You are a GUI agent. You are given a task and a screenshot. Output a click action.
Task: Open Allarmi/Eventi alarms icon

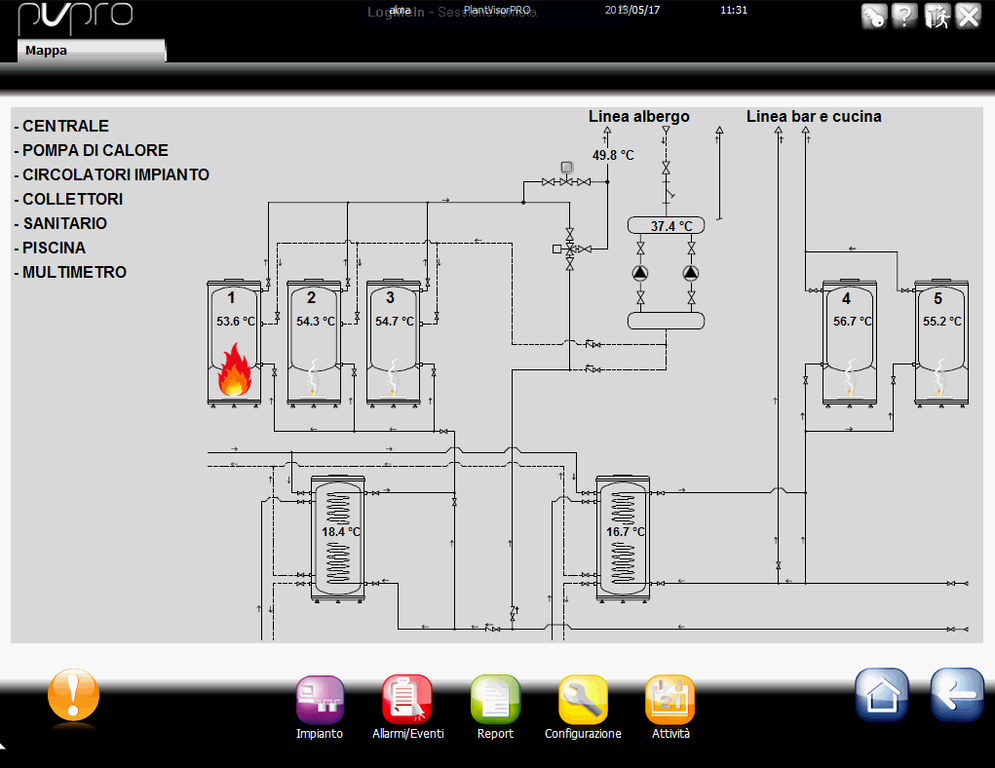click(407, 700)
